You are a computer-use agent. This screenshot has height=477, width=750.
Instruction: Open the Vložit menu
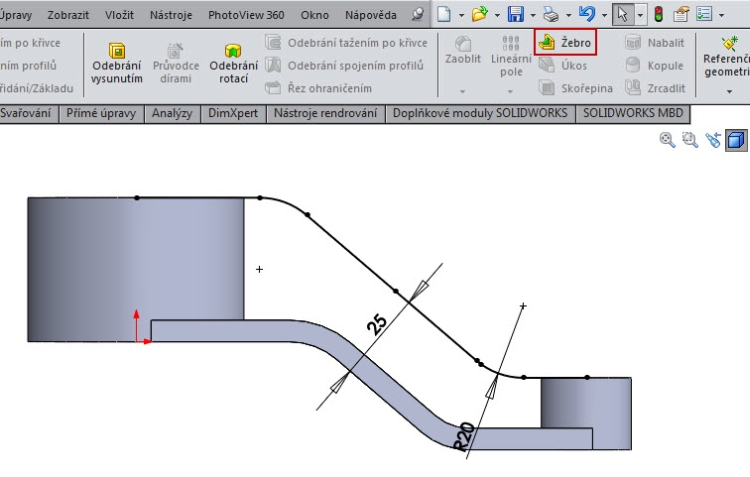click(119, 15)
